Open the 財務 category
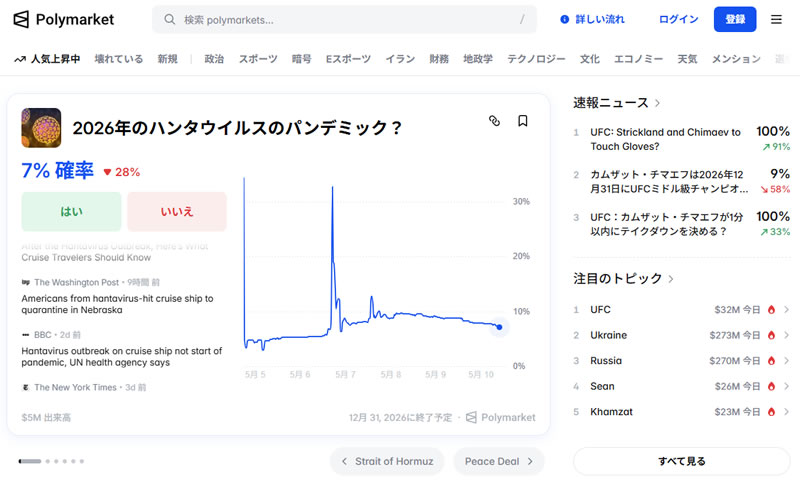Screen dimensions: 800x487 [x=439, y=59]
